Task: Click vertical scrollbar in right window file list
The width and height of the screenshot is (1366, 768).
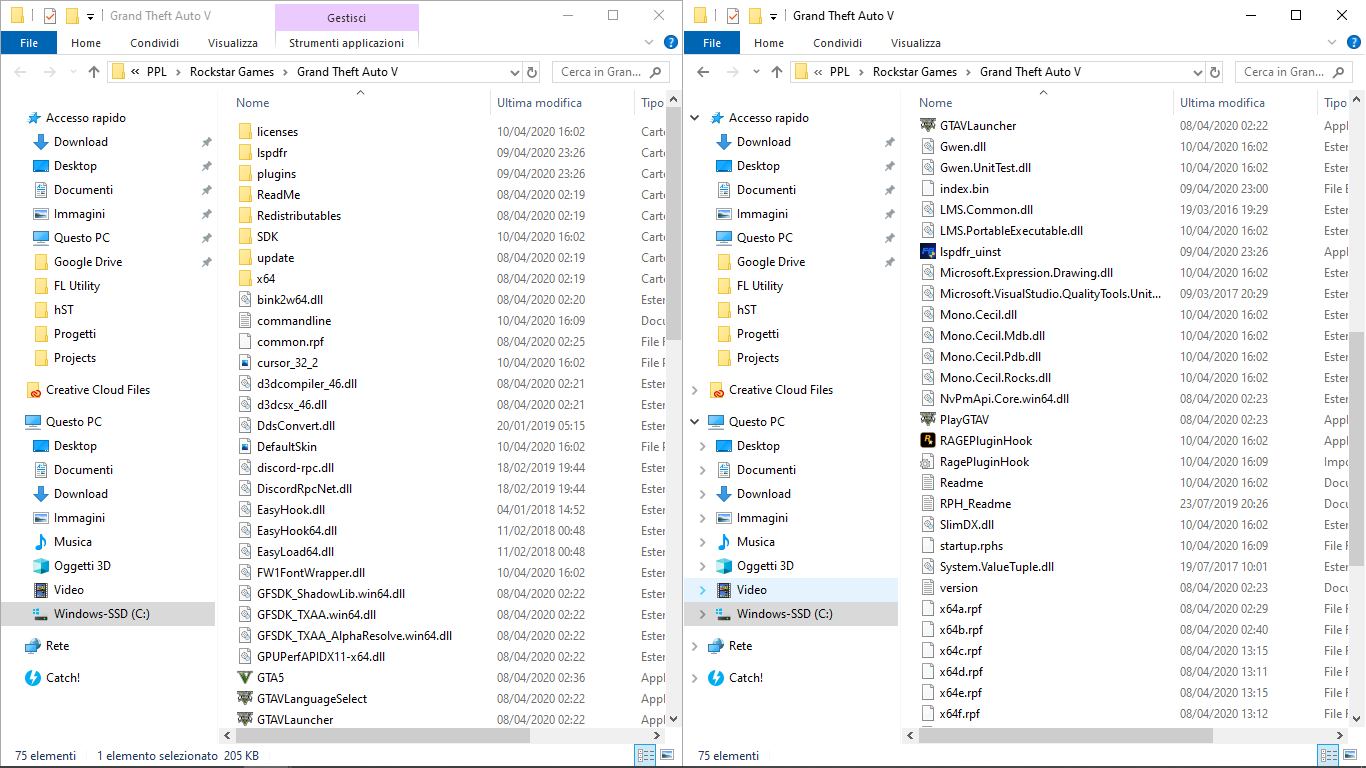Action: click(1358, 448)
